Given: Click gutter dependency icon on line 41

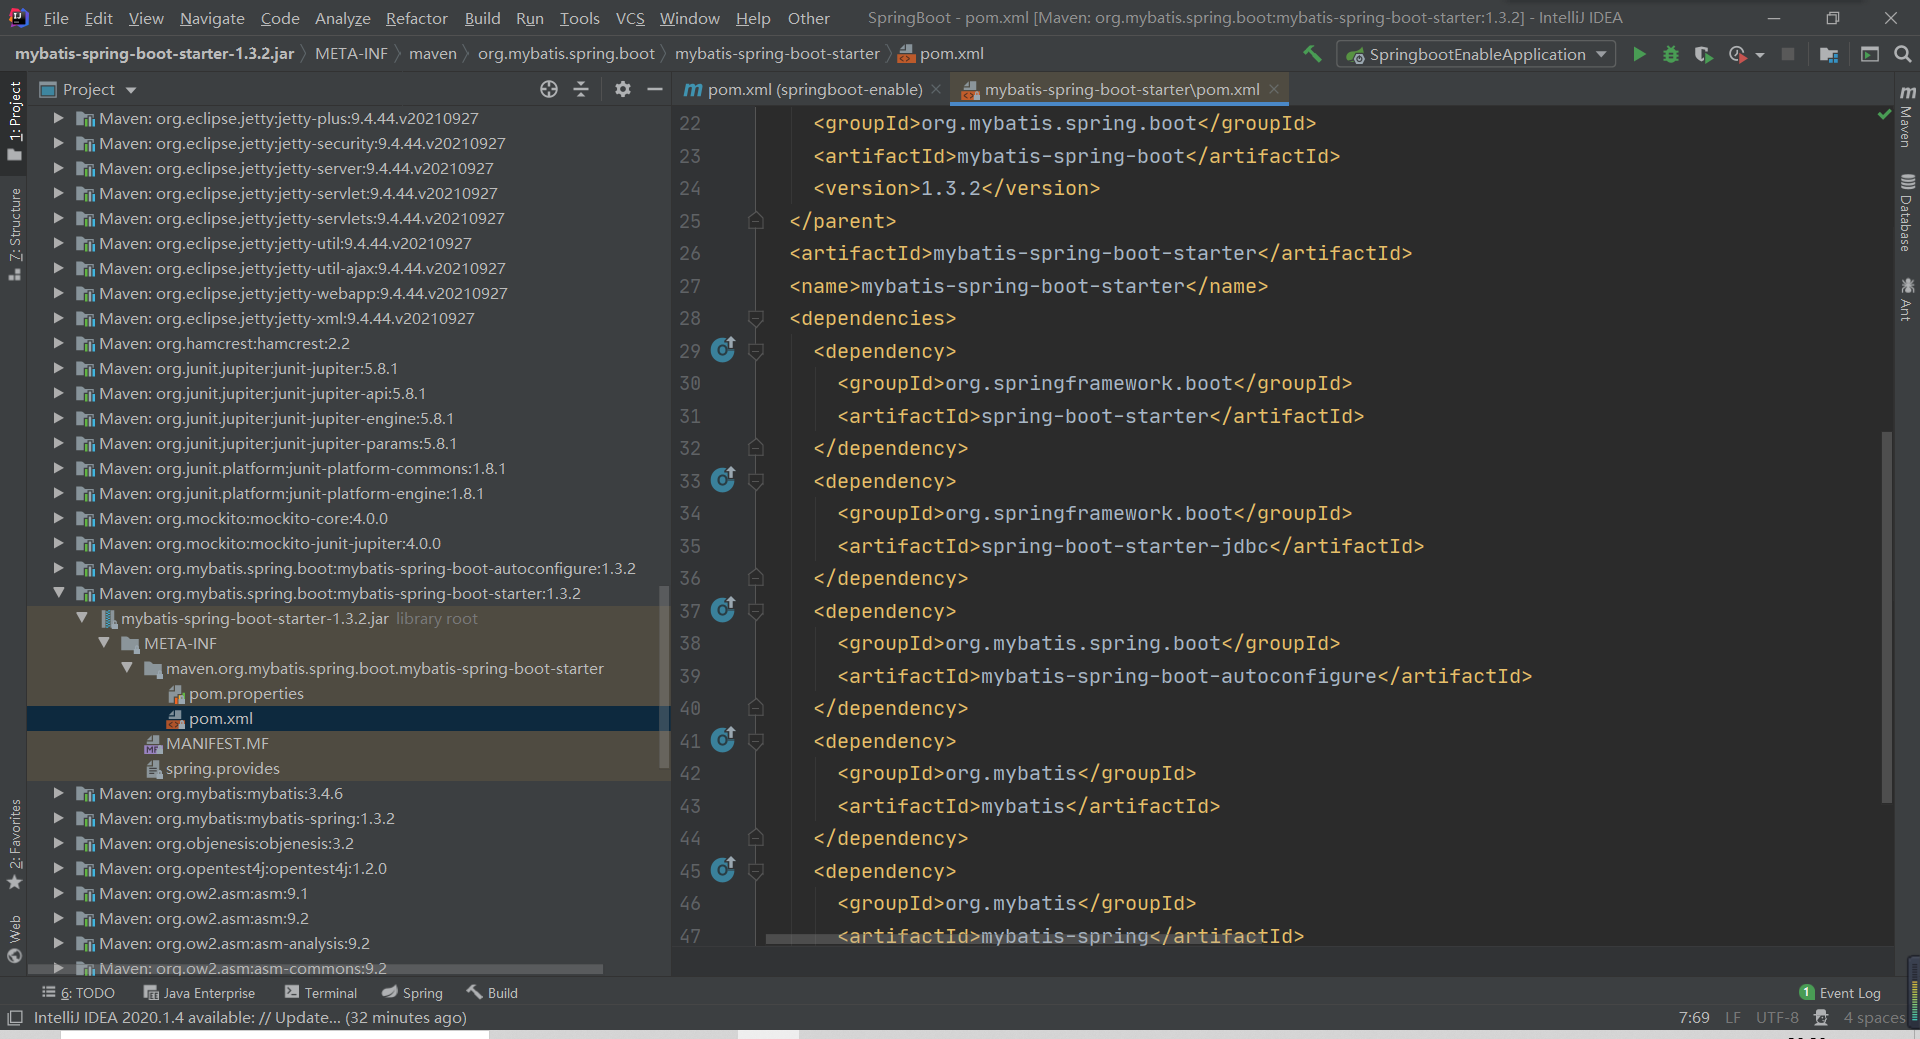Looking at the screenshot, I should click(x=723, y=739).
